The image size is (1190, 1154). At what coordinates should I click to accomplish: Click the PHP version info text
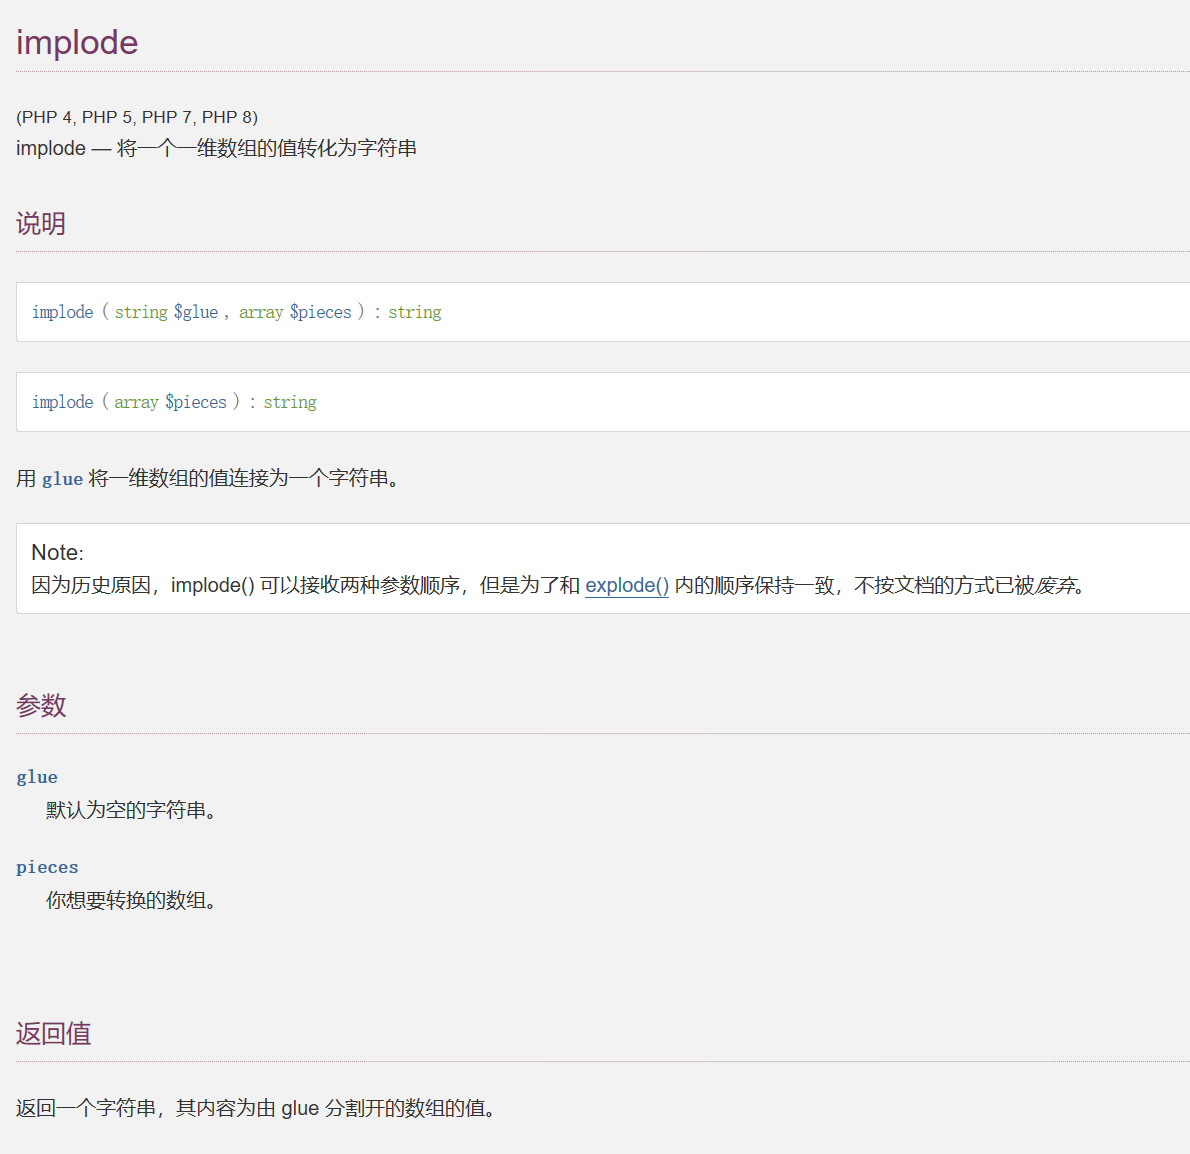pyautogui.click(x=137, y=117)
